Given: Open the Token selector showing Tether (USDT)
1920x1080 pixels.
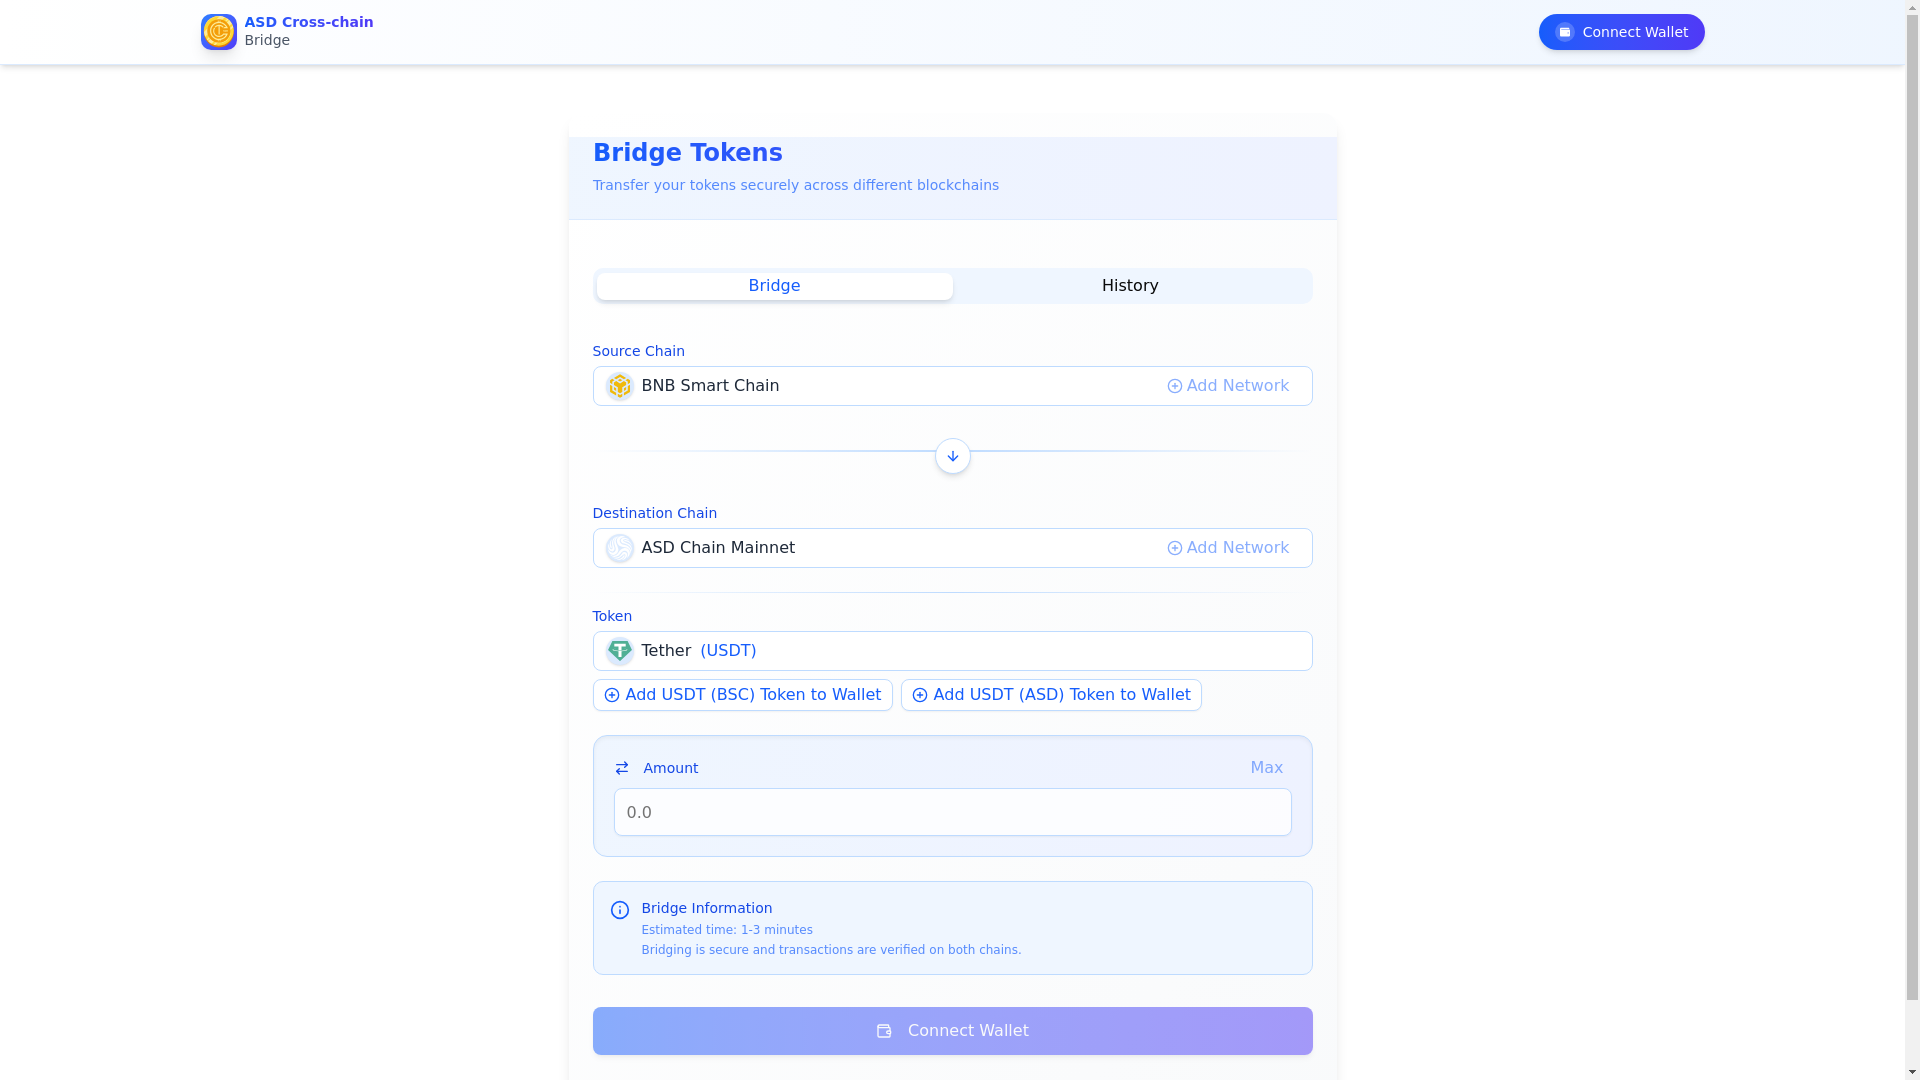Looking at the screenshot, I should (x=953, y=651).
